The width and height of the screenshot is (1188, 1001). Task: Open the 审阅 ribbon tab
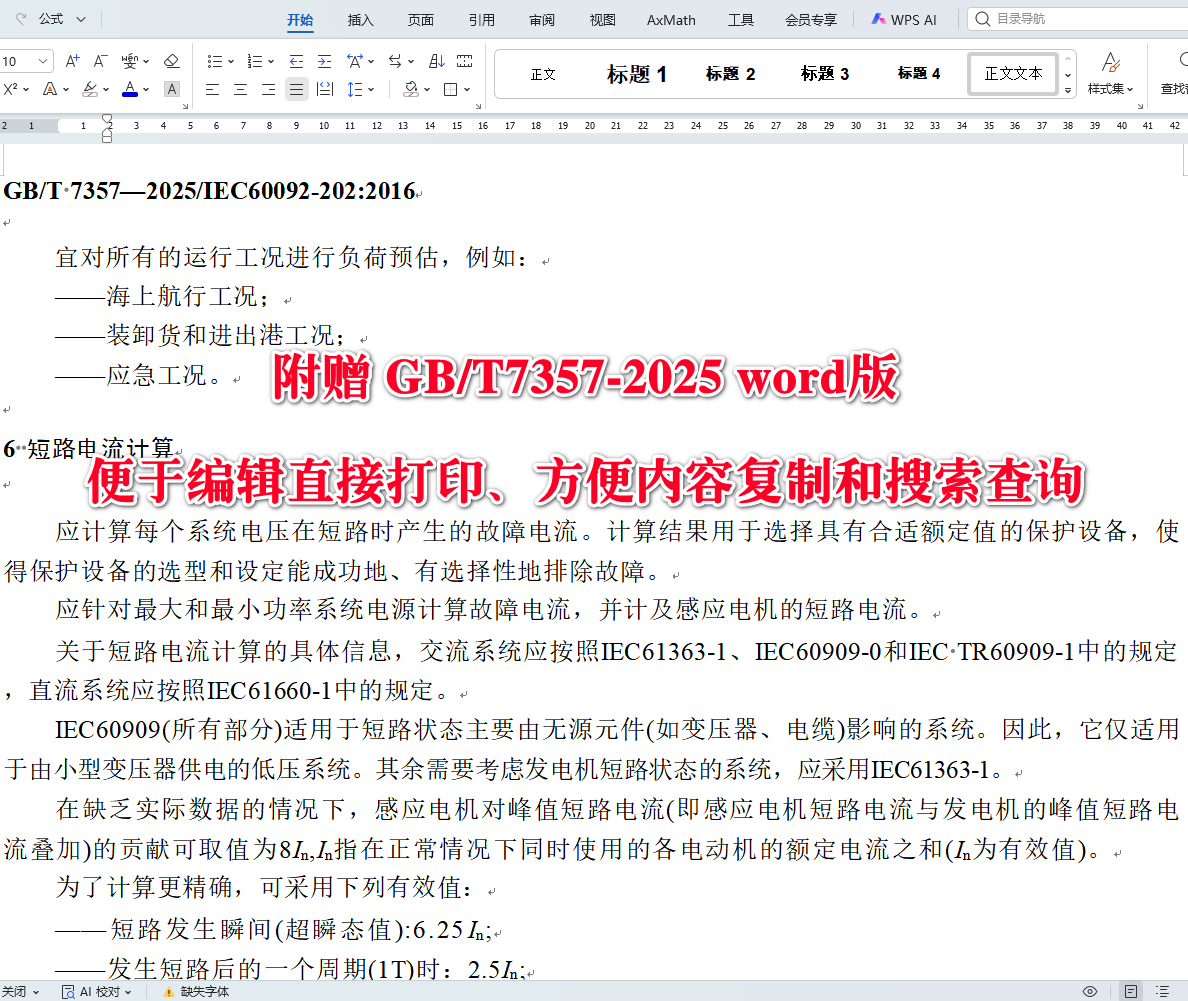coord(541,19)
